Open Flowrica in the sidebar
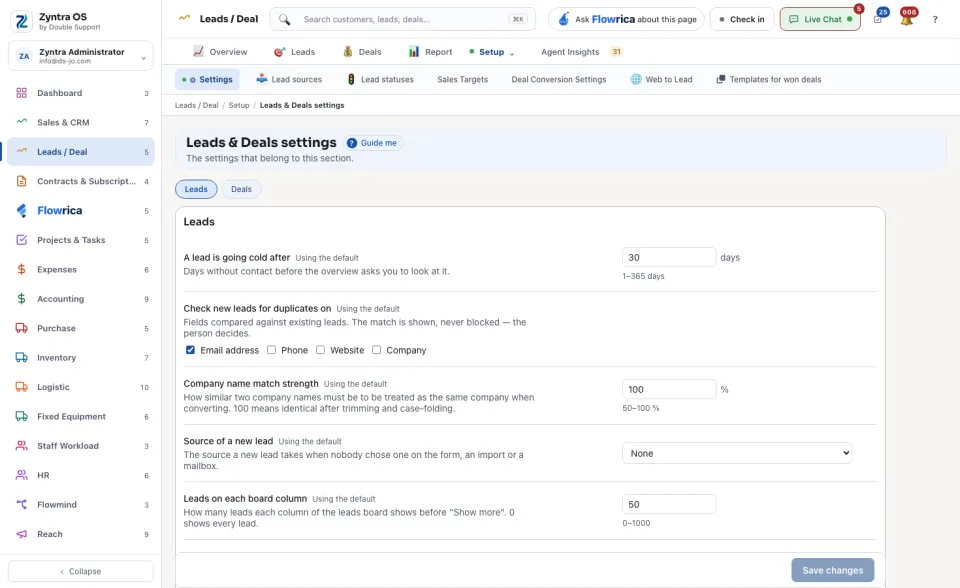This screenshot has height=588, width=960. (x=81, y=211)
